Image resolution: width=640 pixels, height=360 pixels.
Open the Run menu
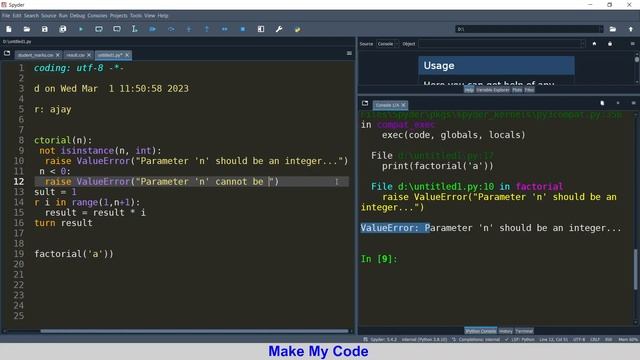(63, 16)
